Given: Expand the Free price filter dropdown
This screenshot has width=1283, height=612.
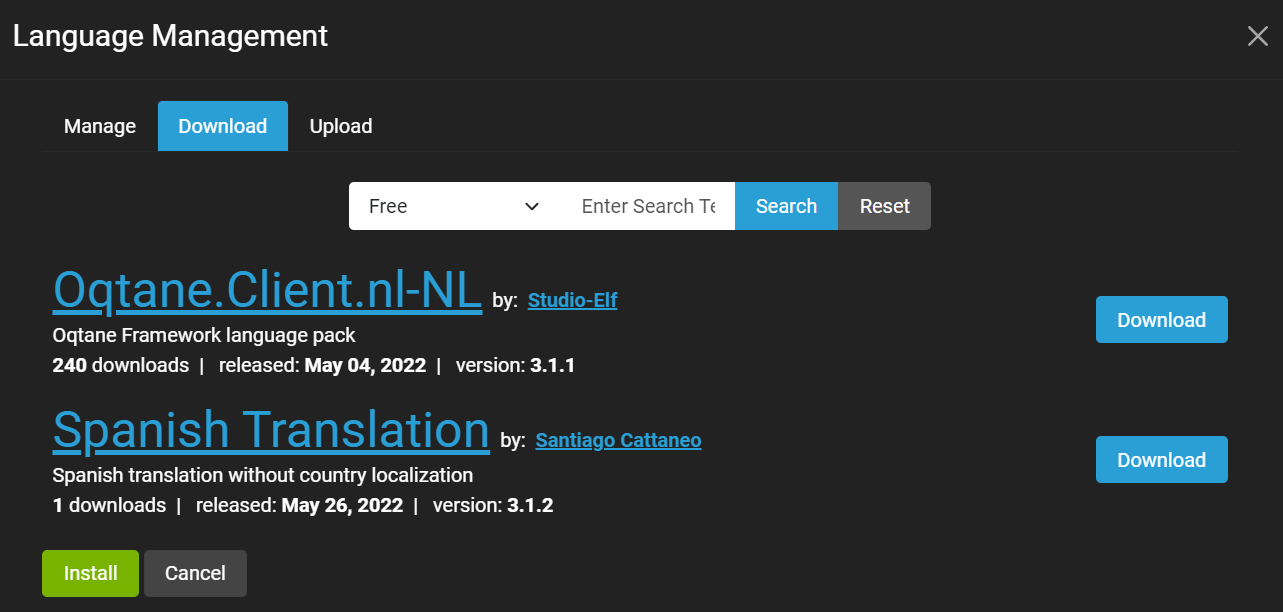Looking at the screenshot, I should tap(455, 206).
